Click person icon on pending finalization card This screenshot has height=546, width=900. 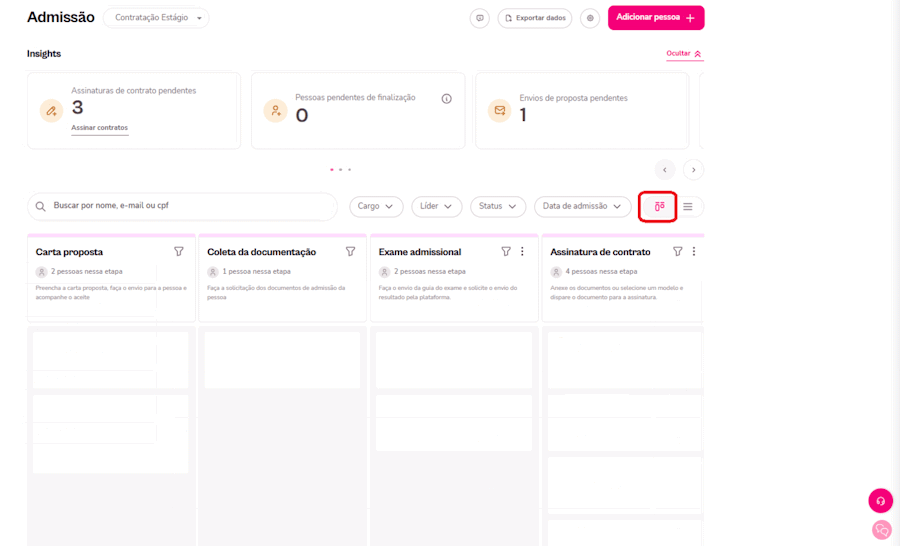coord(276,110)
